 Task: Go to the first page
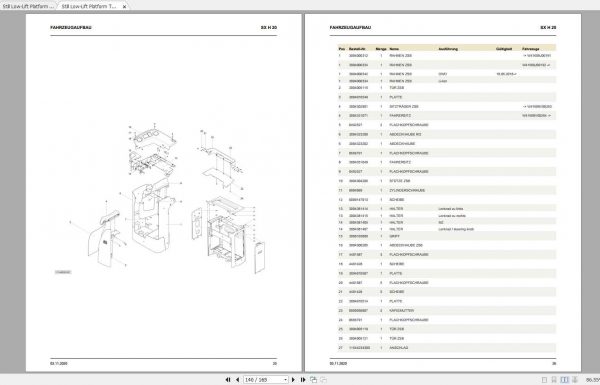(228, 380)
